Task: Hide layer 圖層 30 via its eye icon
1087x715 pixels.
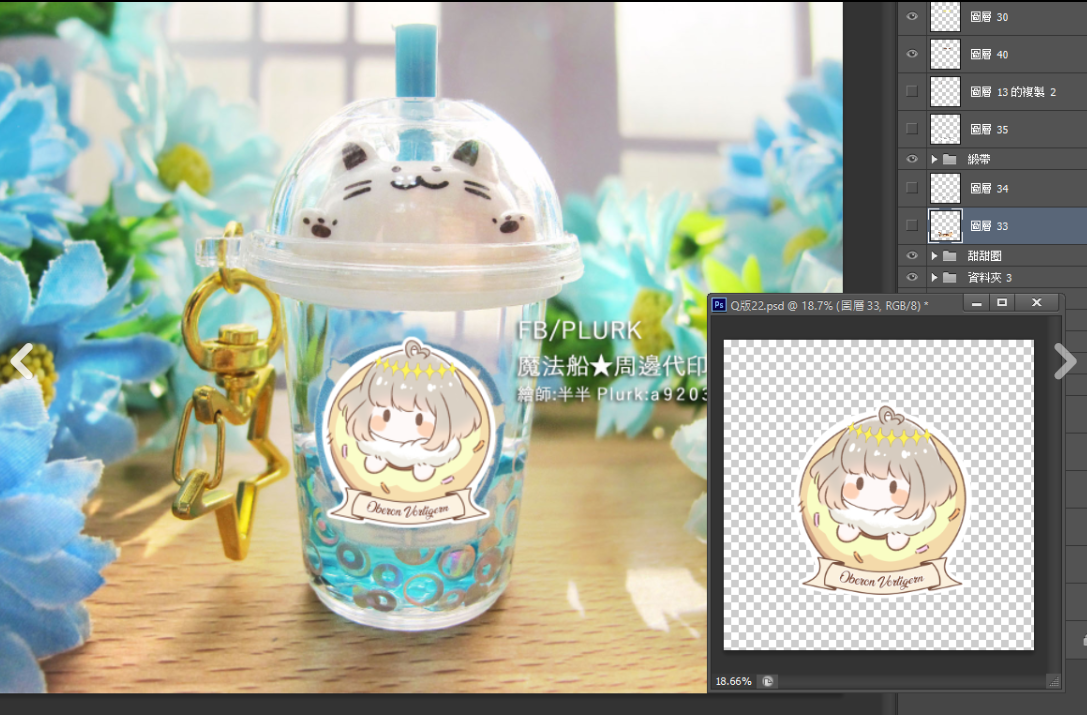Action: click(912, 17)
